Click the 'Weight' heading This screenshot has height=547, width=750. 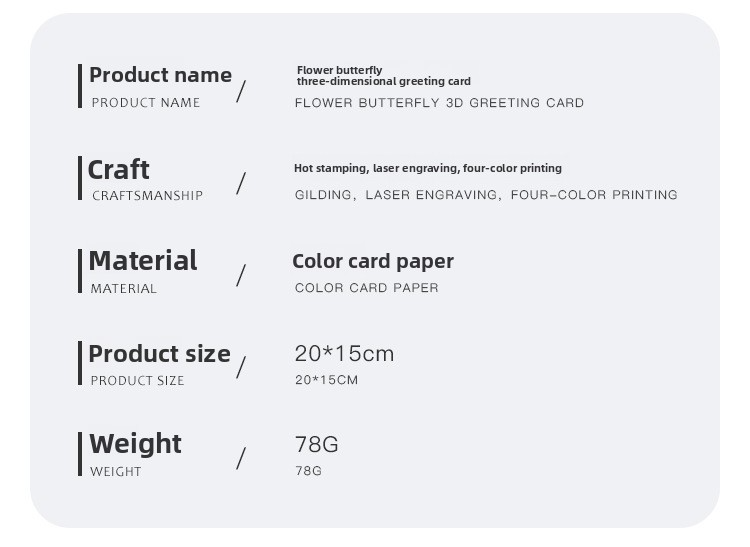point(135,444)
